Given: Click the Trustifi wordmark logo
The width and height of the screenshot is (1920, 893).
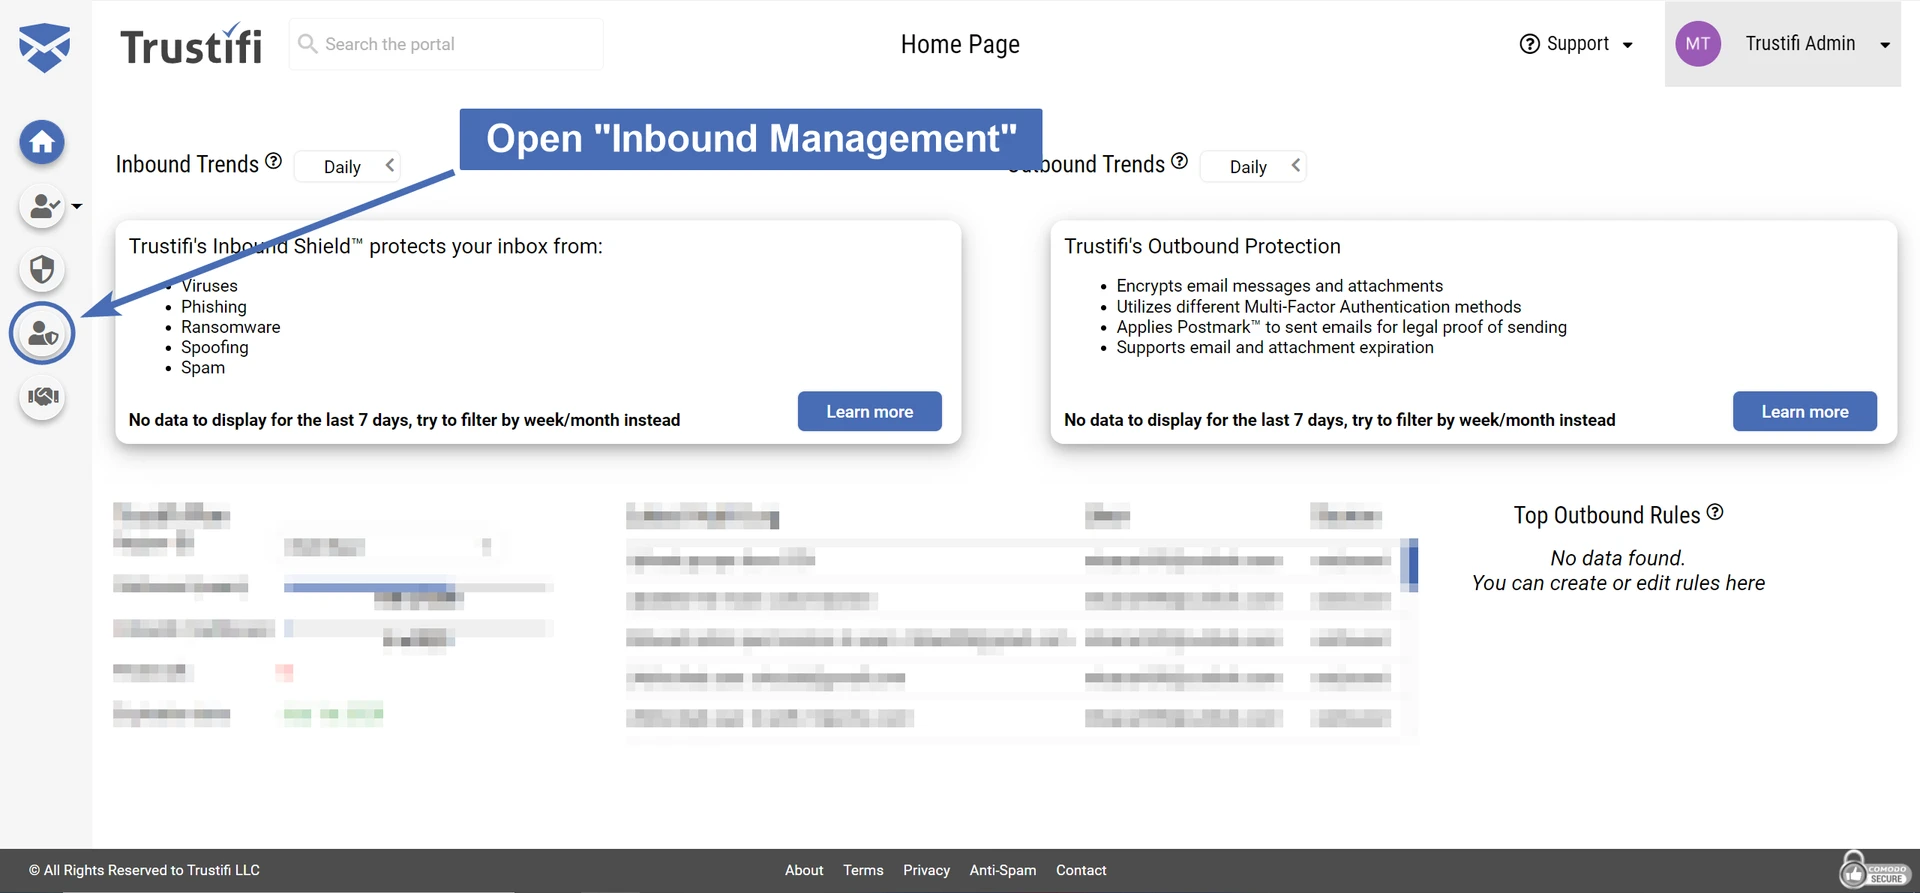Looking at the screenshot, I should [x=191, y=45].
